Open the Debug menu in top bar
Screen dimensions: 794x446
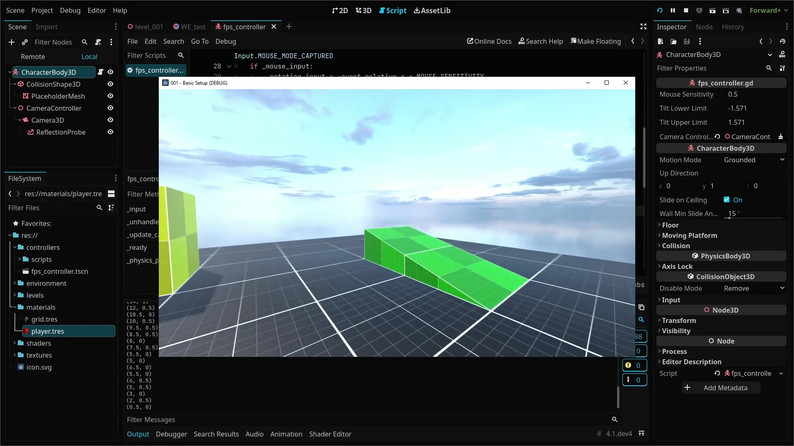pyautogui.click(x=70, y=10)
